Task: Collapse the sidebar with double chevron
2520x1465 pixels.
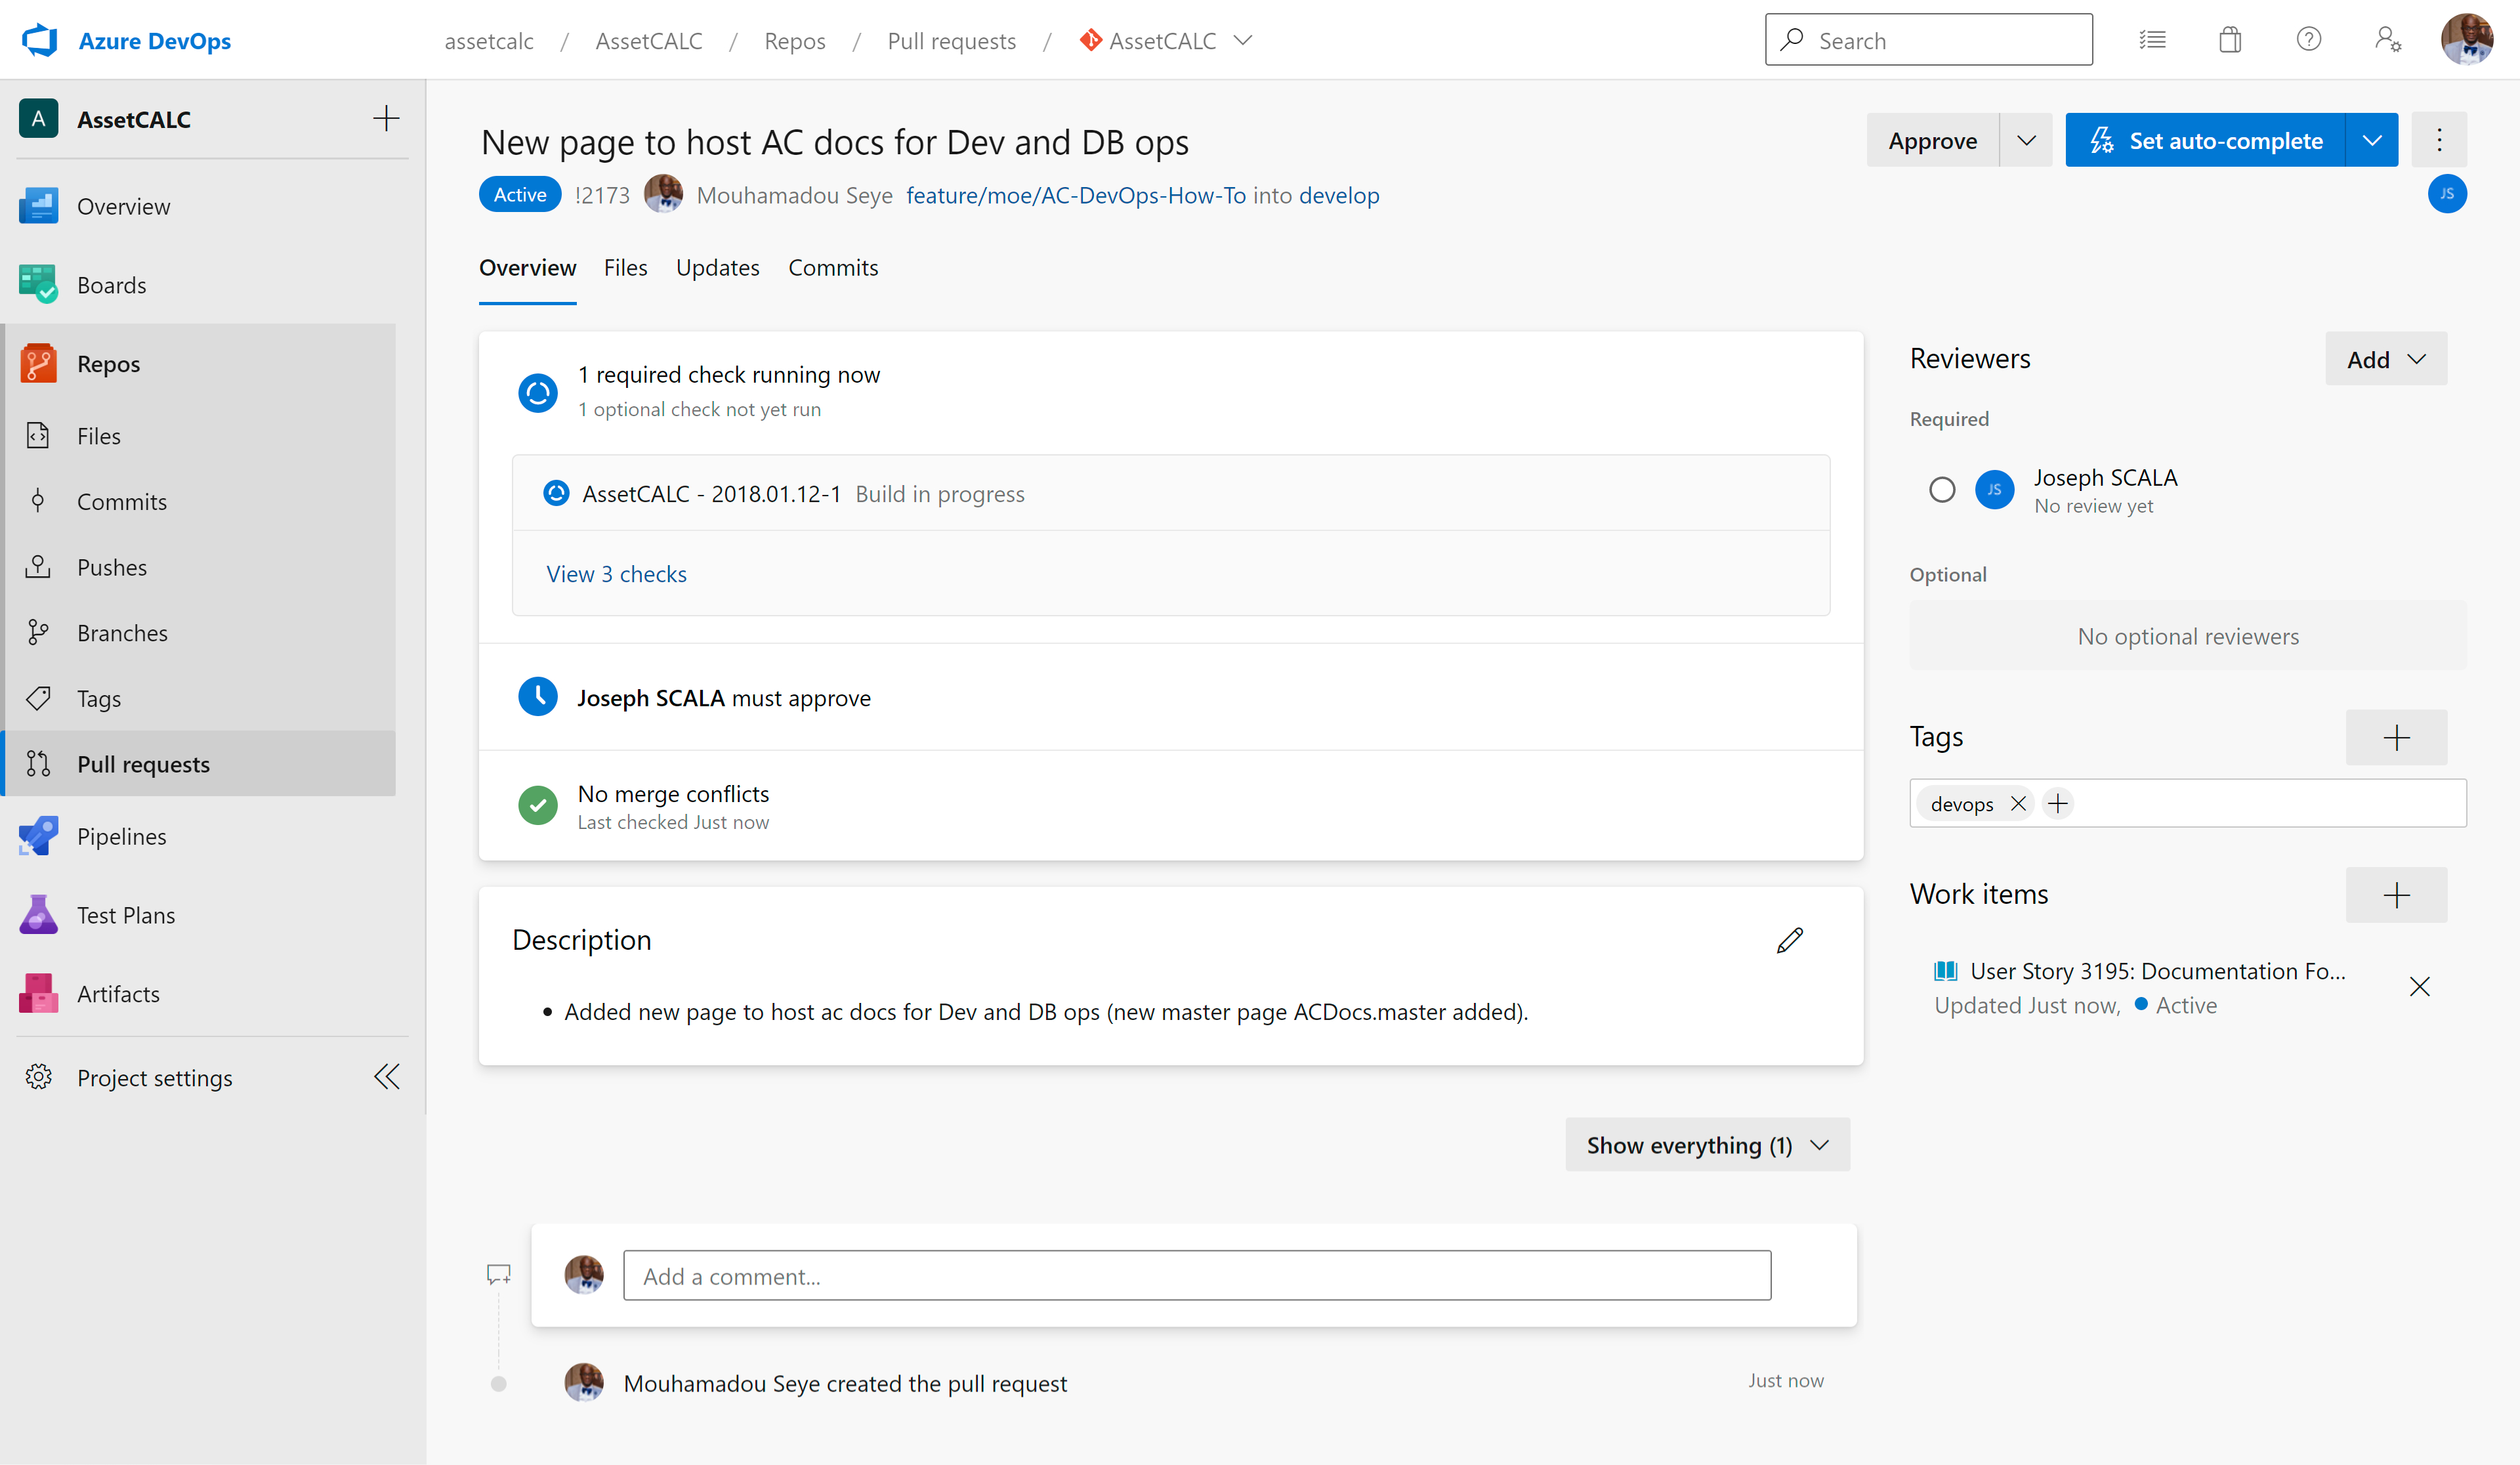Action: 387,1077
